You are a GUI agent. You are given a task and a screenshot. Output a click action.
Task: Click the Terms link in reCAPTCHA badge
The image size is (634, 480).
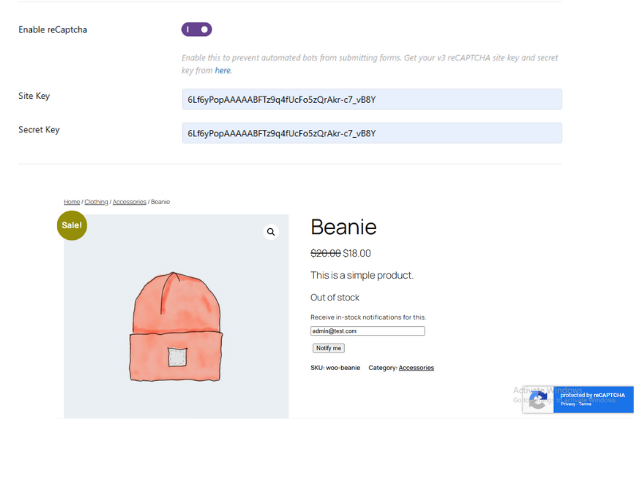584,404
